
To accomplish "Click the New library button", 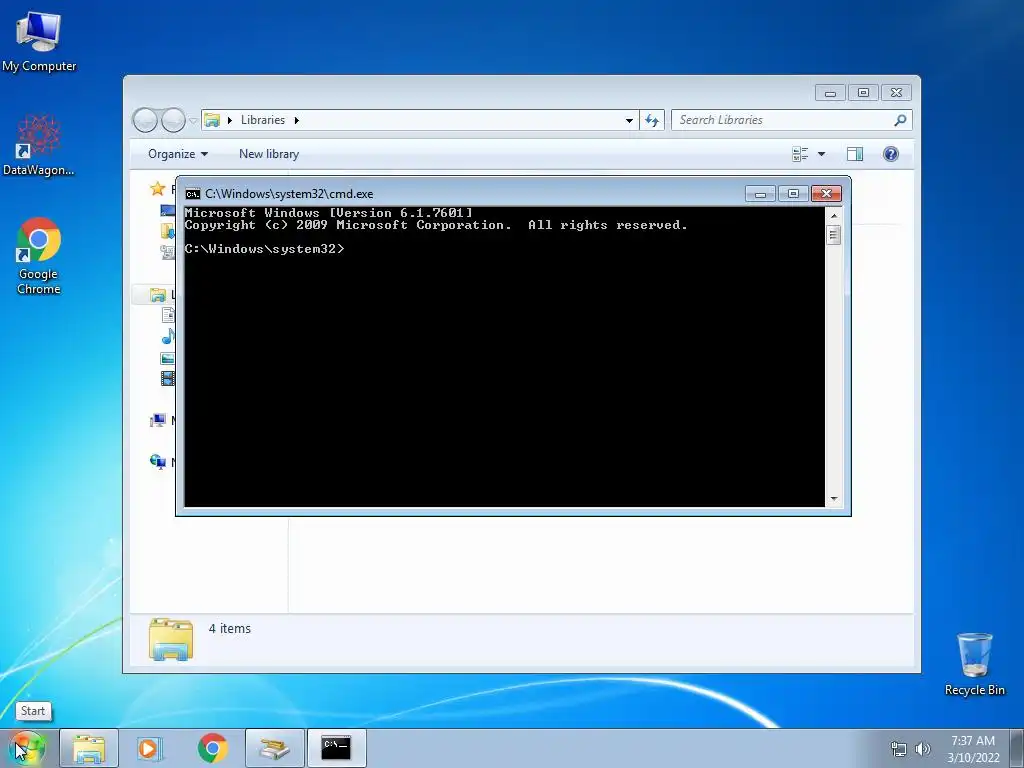I will (x=269, y=154).
